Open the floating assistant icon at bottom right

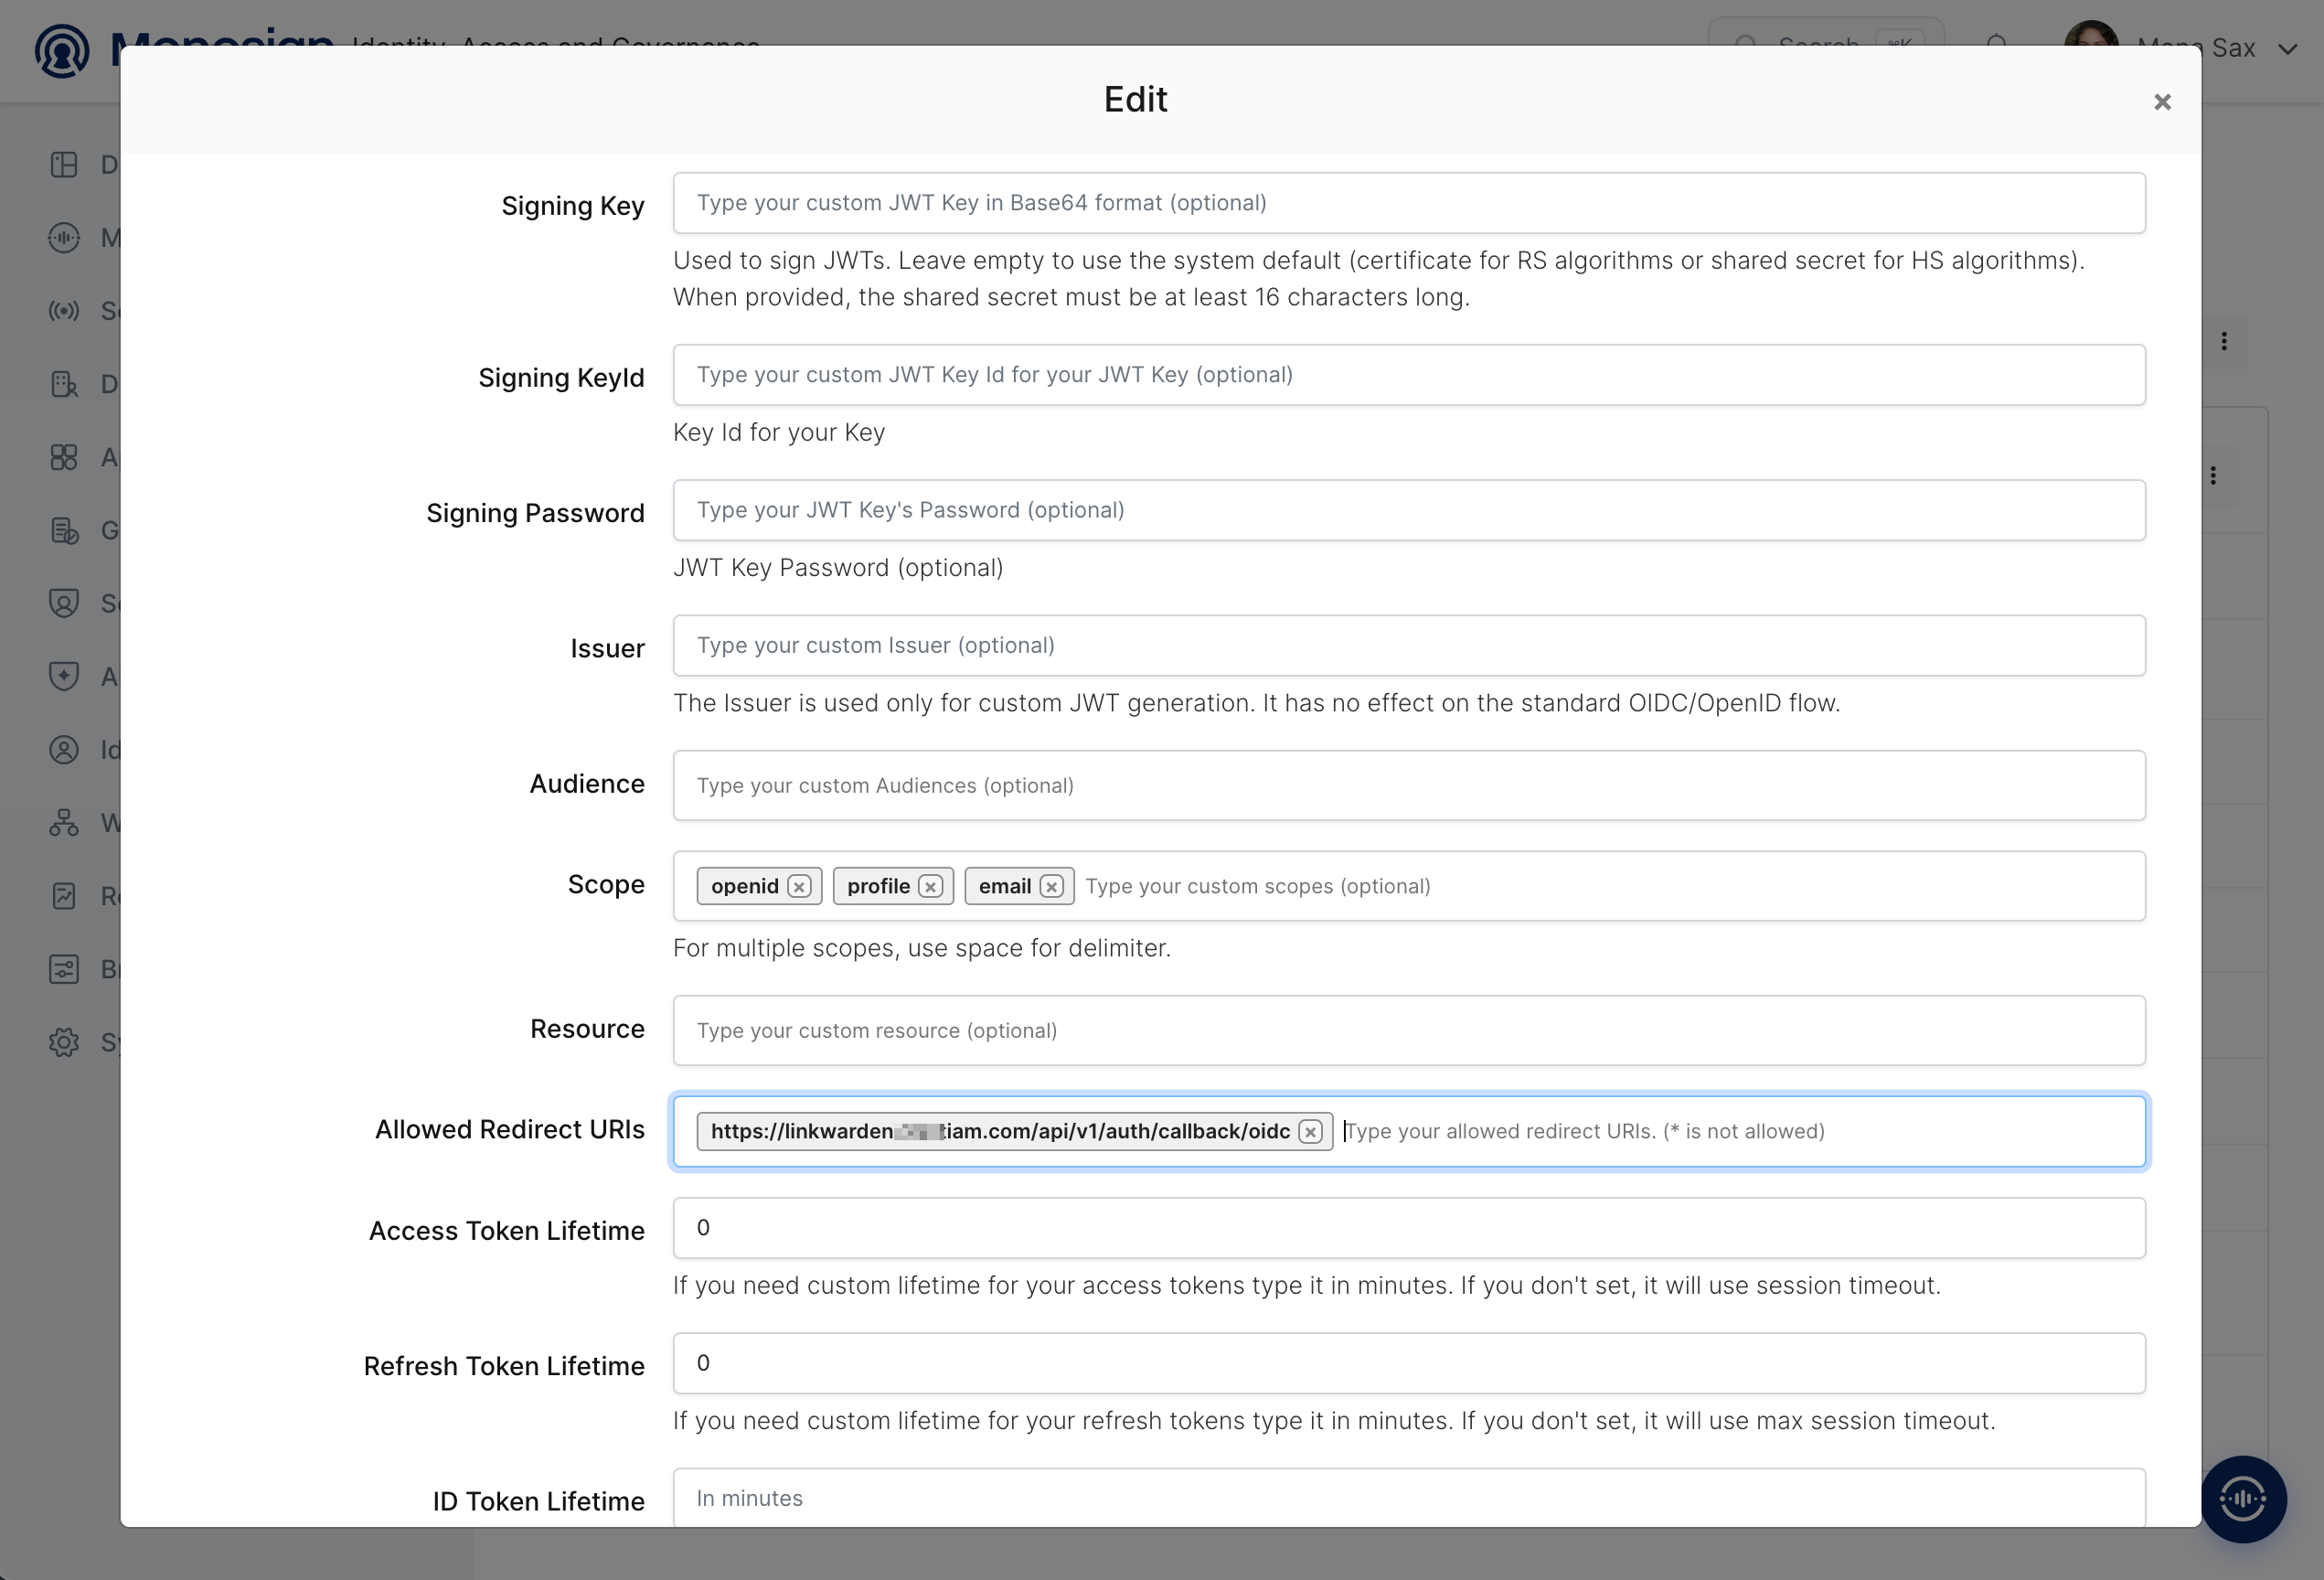pos(2243,1498)
